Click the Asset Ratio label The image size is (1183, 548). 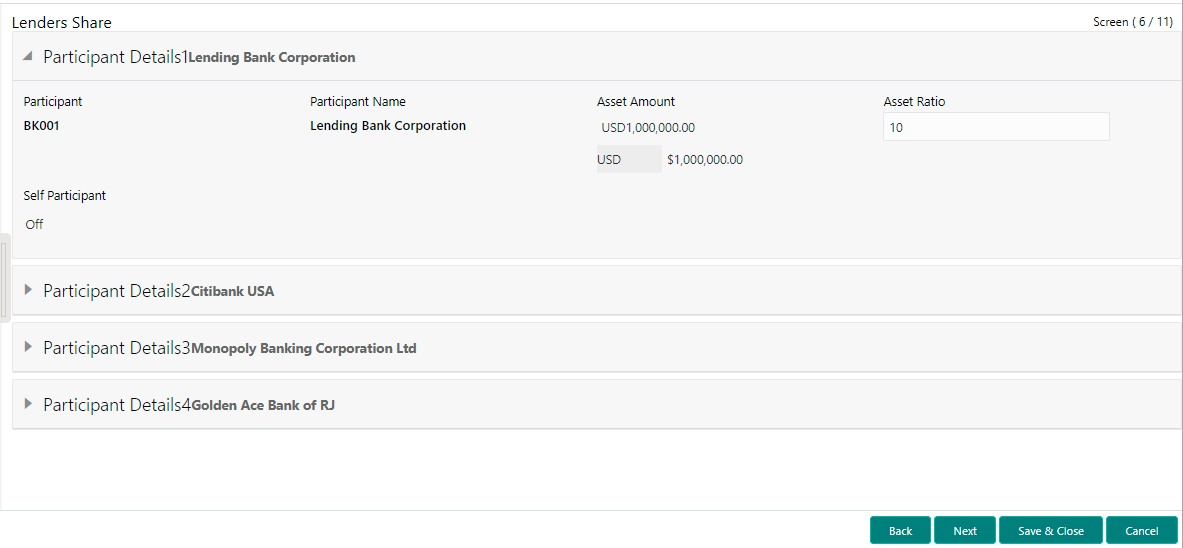coord(914,101)
